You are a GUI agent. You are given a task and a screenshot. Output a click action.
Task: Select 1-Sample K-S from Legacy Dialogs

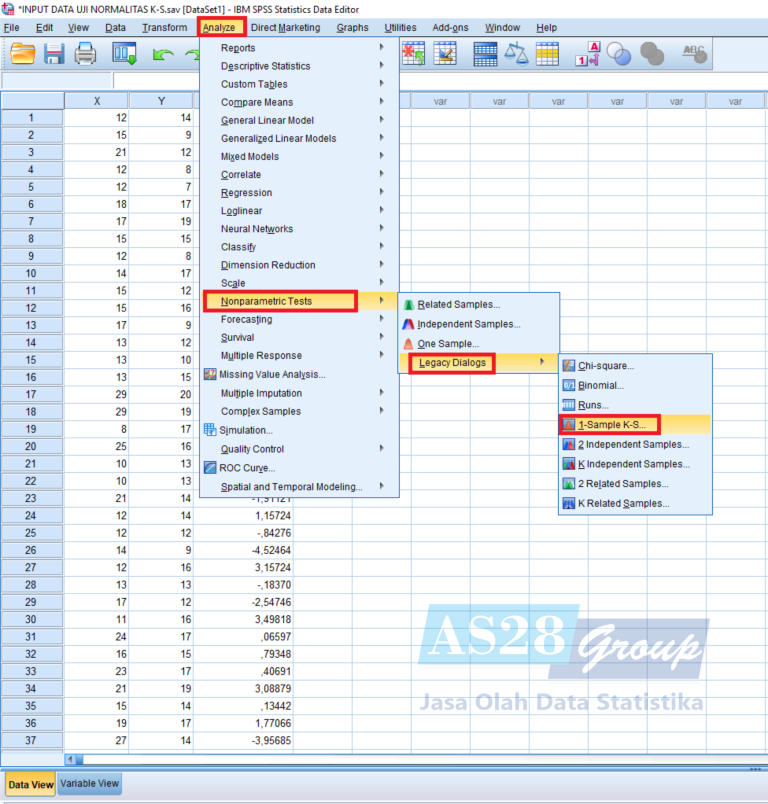tap(612, 425)
